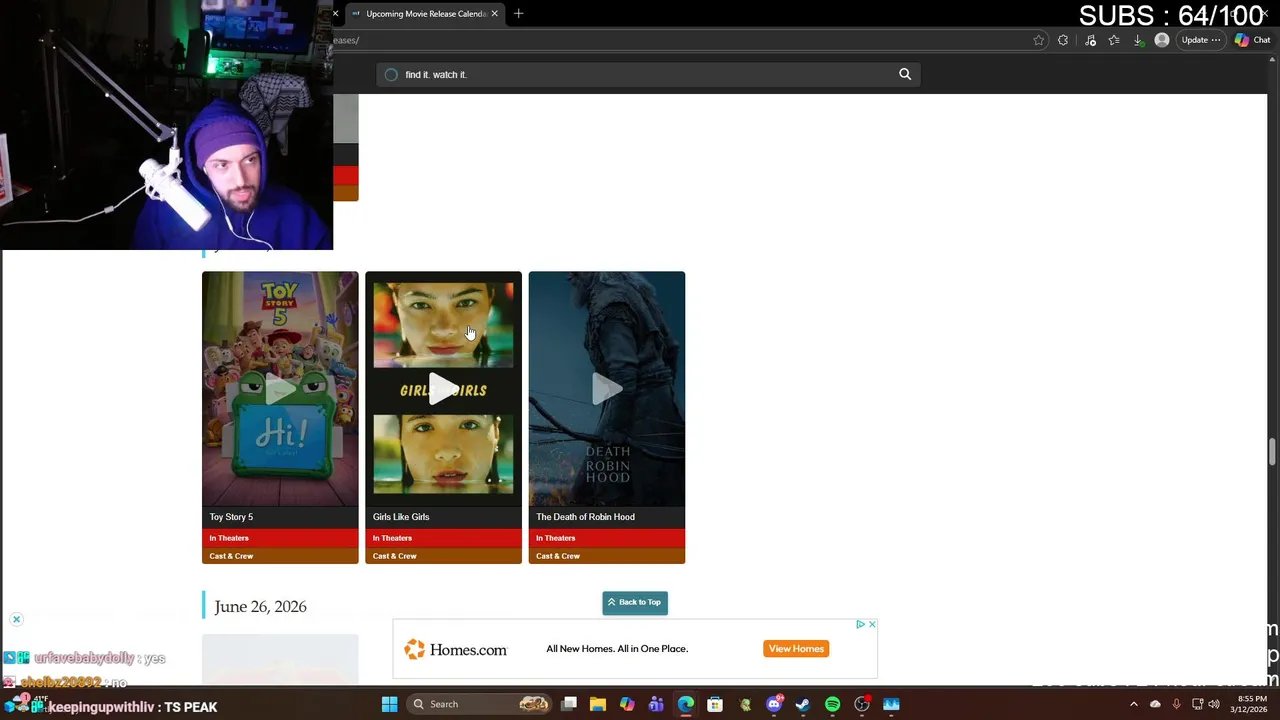Open the downloads icon in toolbar

(x=1138, y=40)
